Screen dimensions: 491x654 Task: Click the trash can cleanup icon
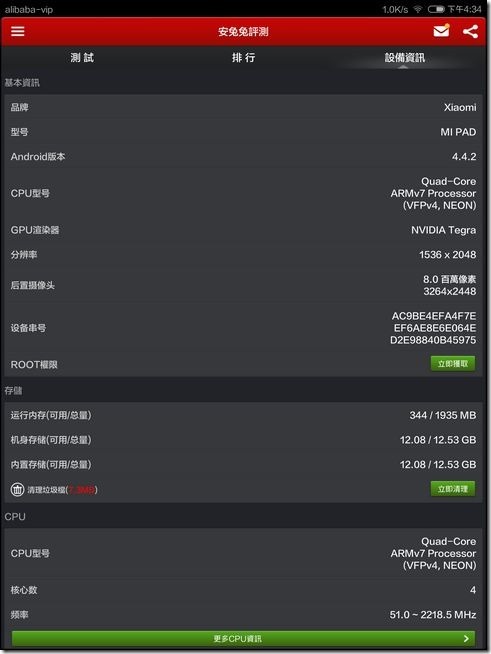point(17,489)
